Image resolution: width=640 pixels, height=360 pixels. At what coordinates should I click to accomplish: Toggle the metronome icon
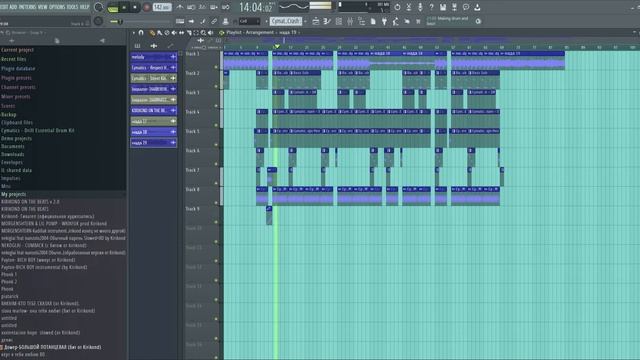[180, 7]
